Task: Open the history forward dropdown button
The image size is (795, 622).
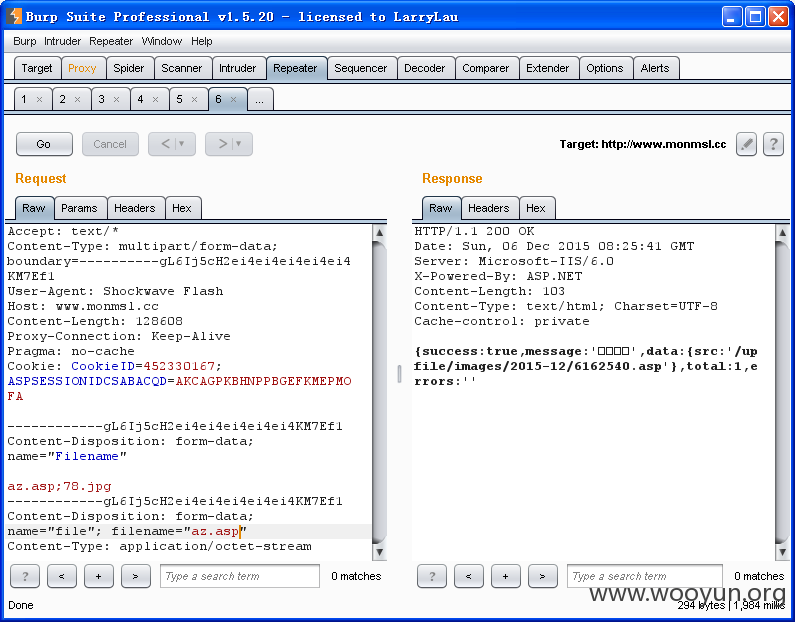Action: click(x=229, y=144)
